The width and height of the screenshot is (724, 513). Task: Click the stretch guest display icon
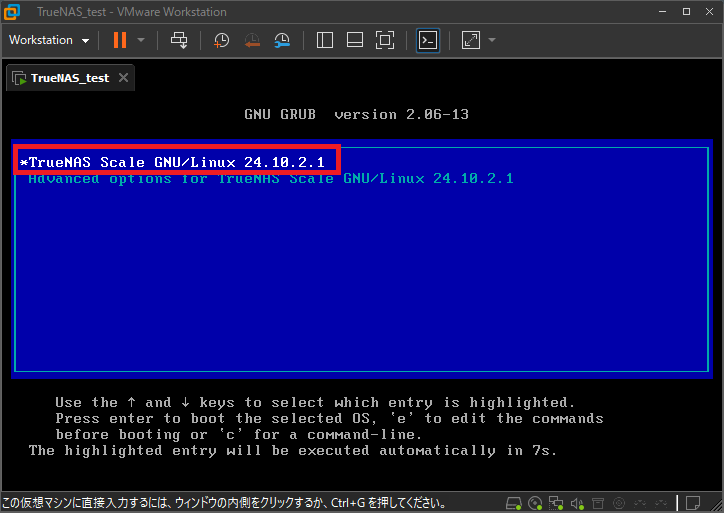[471, 40]
